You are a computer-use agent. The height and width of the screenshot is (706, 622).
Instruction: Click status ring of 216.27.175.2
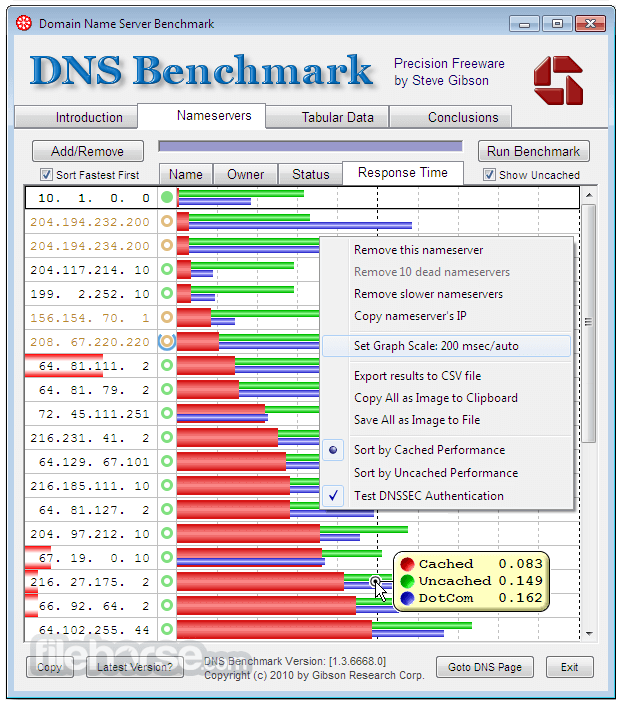tap(167, 582)
